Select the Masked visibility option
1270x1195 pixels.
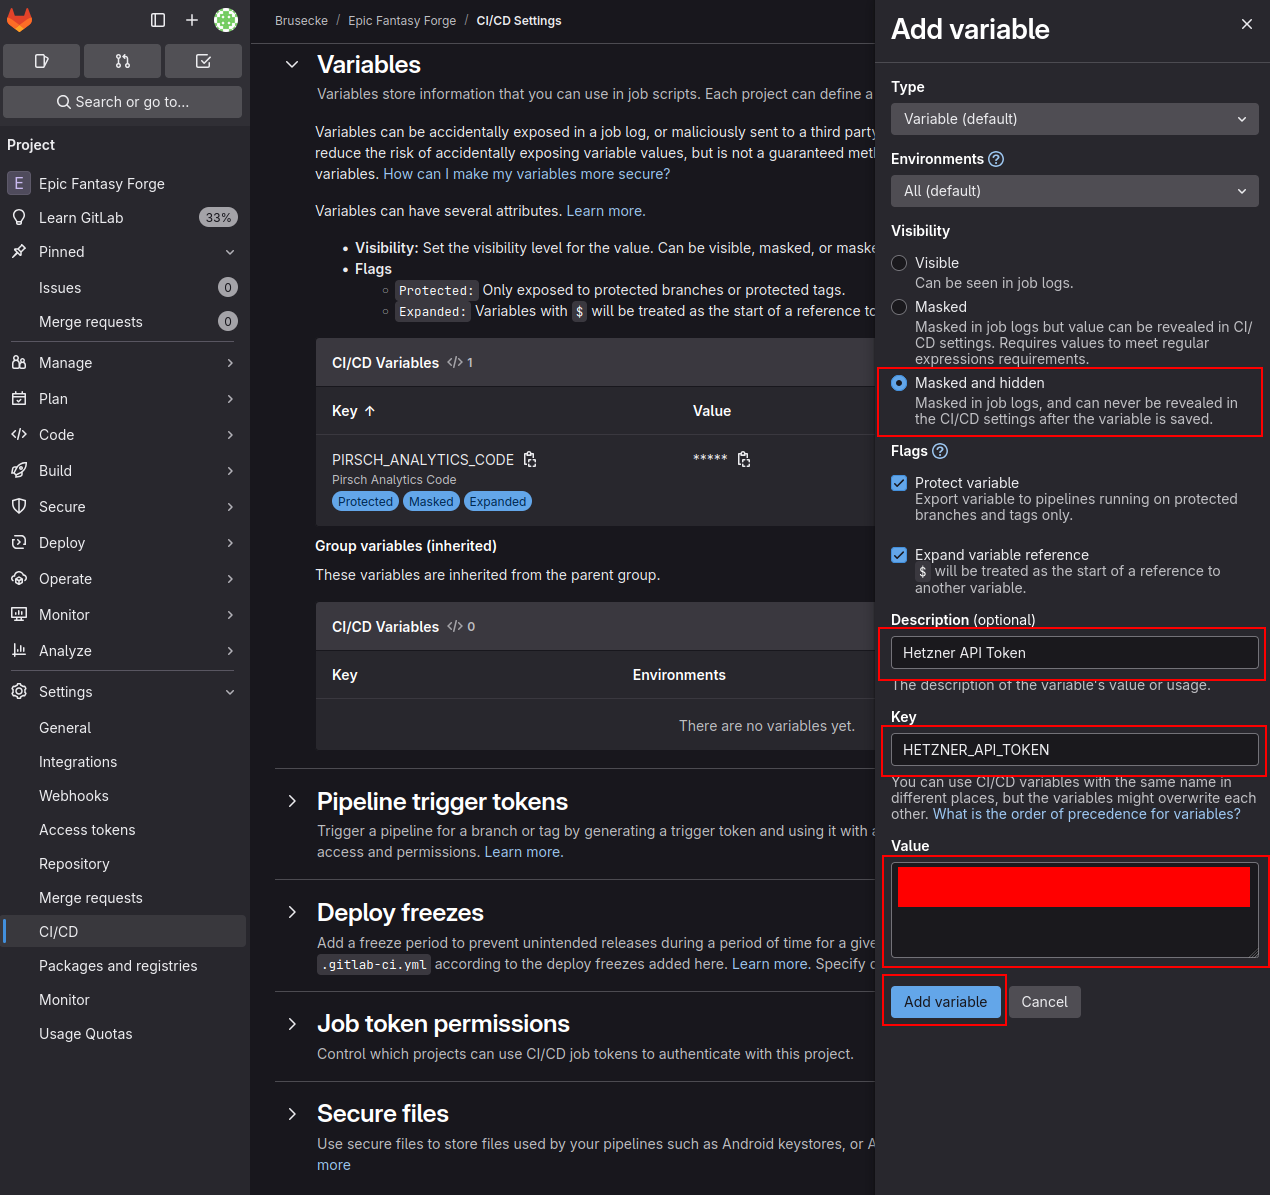point(899,307)
